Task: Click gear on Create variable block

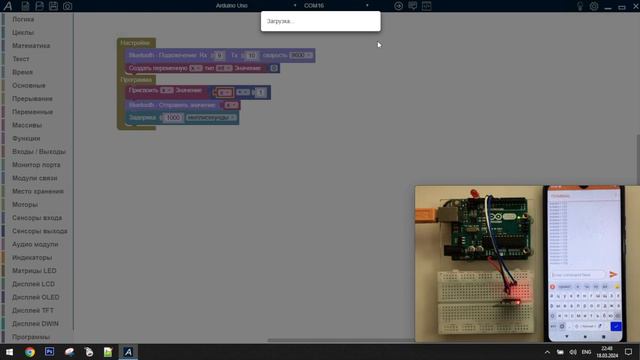Action: (274, 68)
